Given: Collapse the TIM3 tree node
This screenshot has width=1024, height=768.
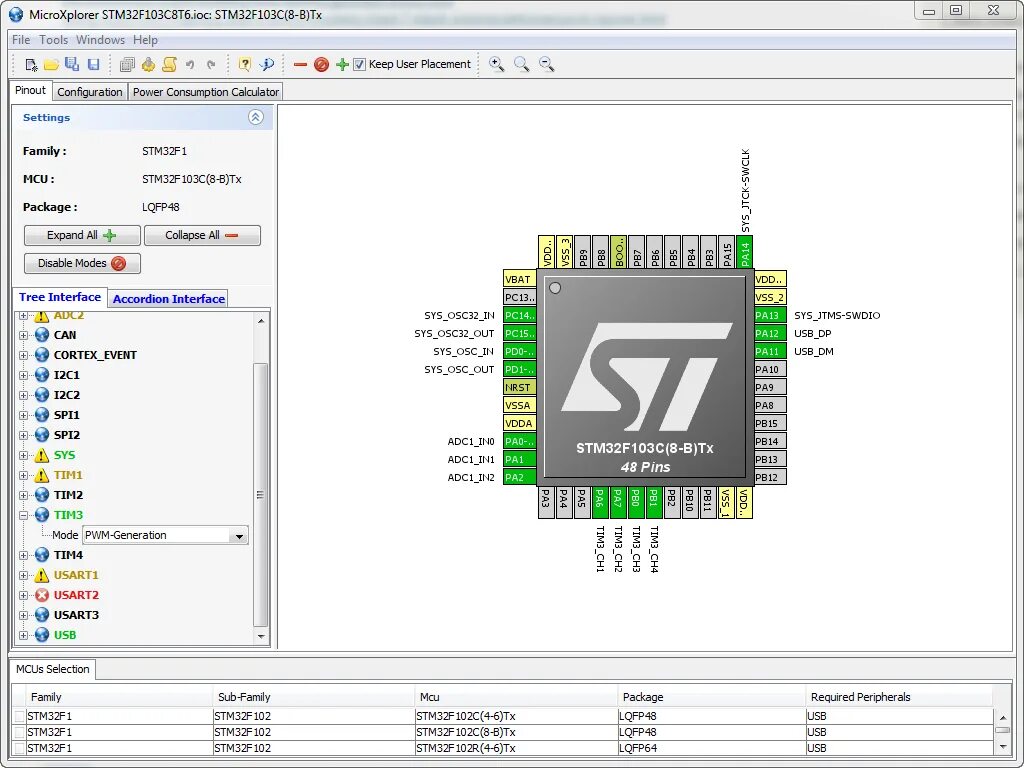Looking at the screenshot, I should point(24,515).
